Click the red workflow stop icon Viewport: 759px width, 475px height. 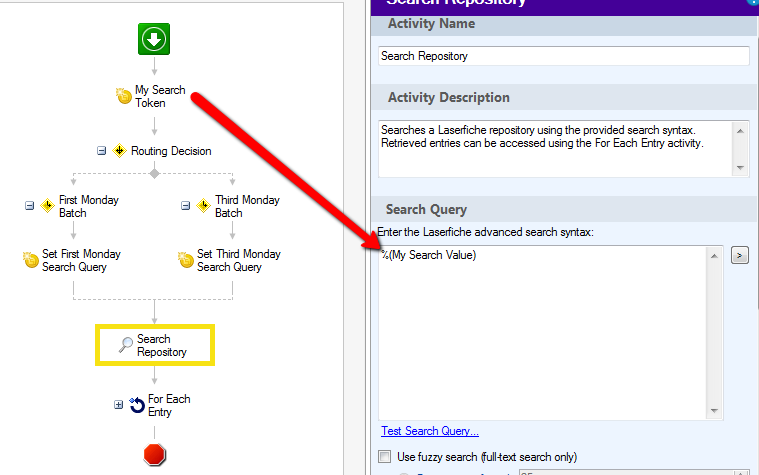pos(154,455)
